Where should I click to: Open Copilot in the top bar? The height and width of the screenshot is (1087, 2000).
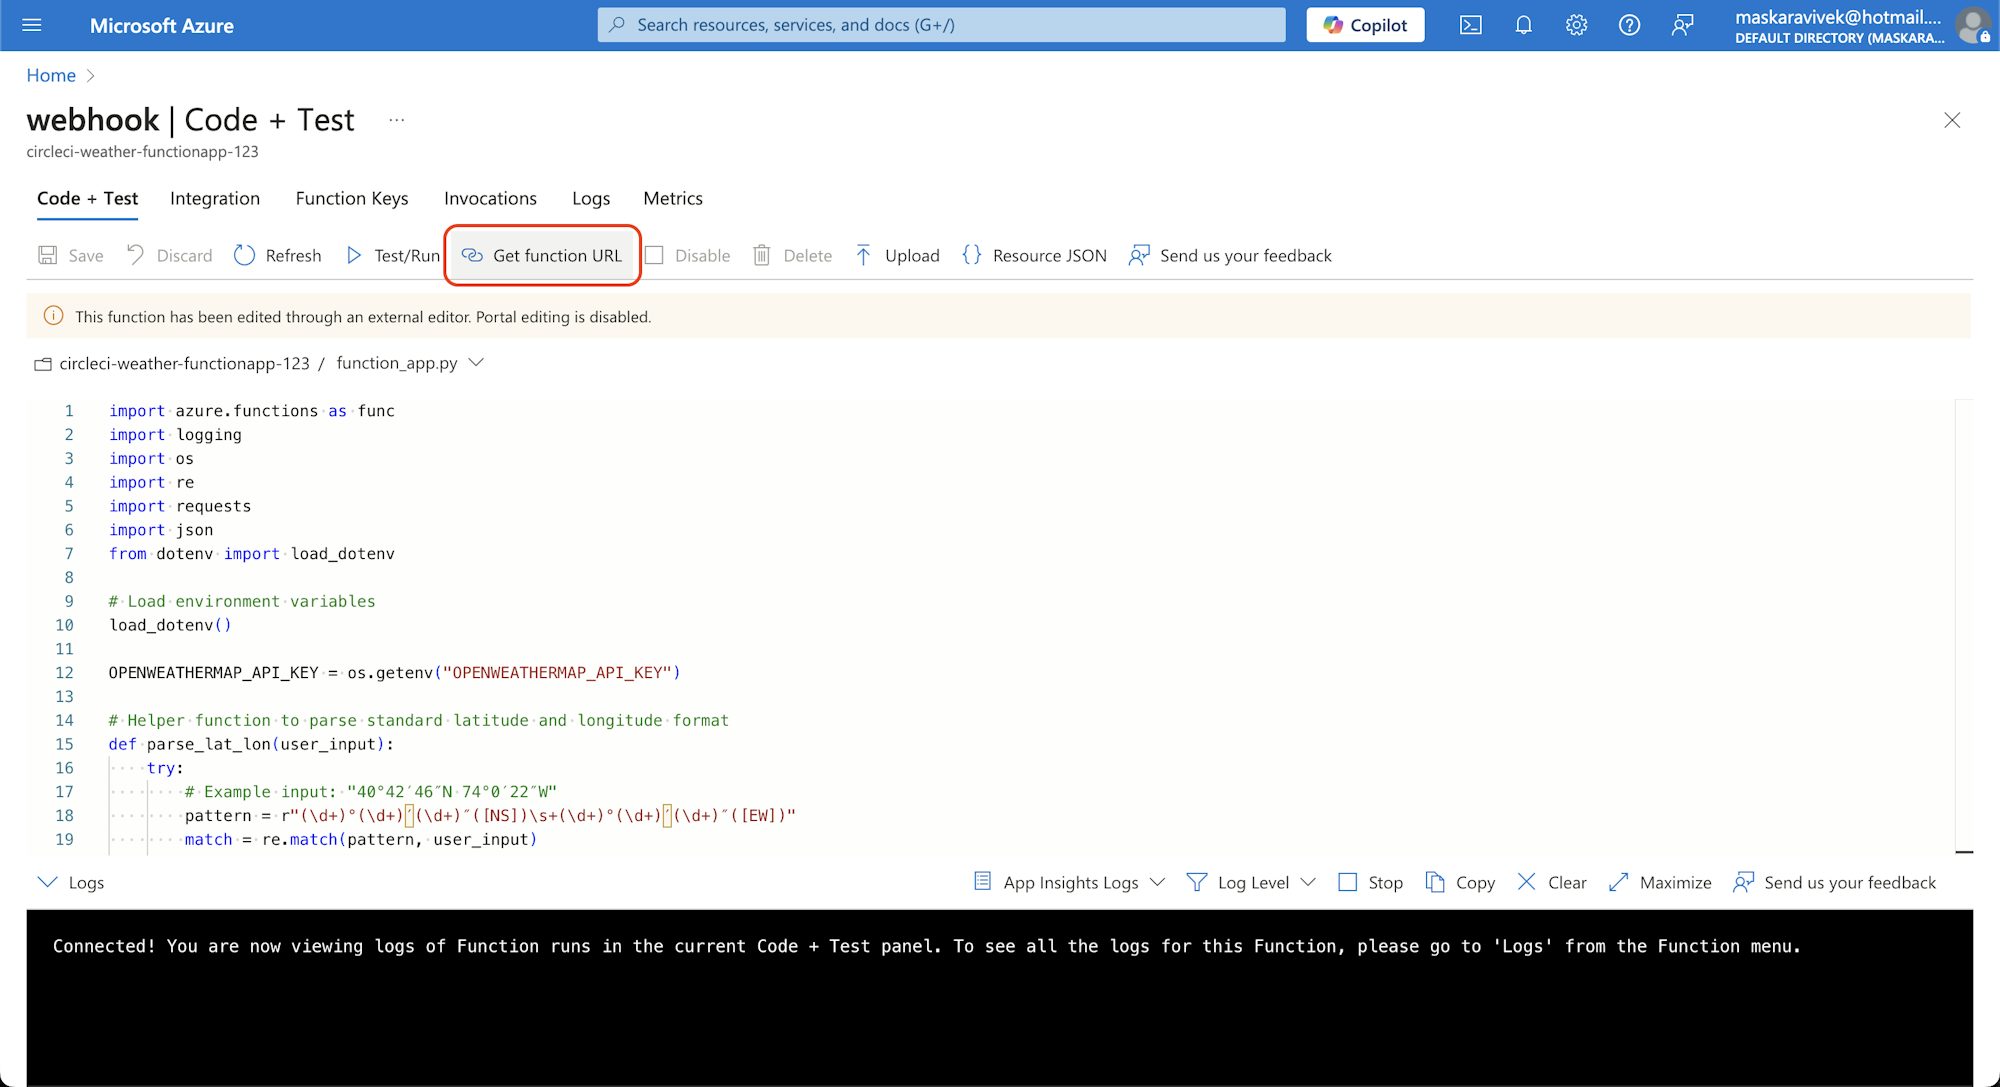click(x=1364, y=24)
